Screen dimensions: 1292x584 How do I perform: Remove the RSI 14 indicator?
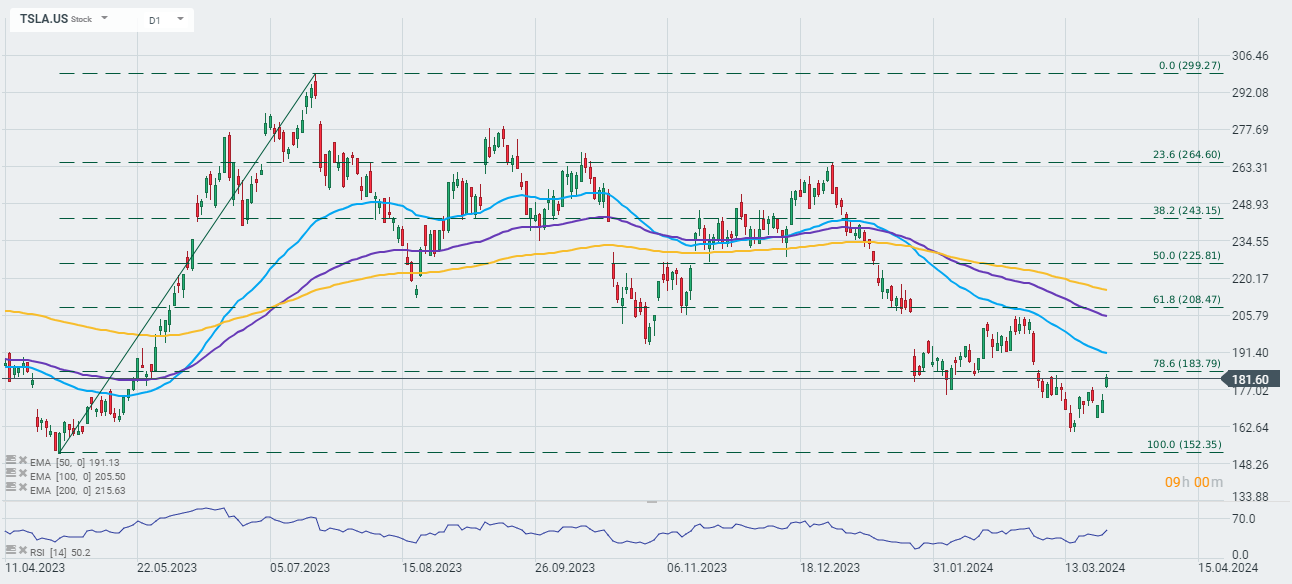click(x=22, y=551)
